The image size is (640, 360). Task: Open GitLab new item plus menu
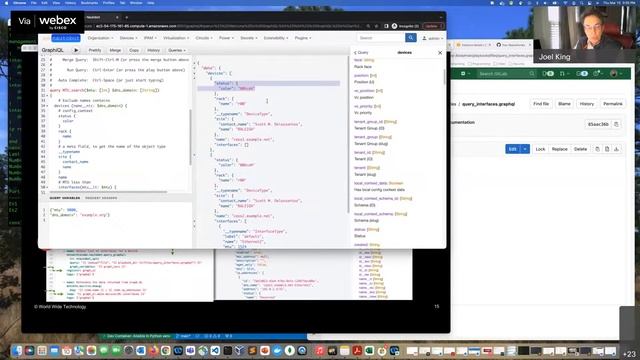[x=464, y=74]
